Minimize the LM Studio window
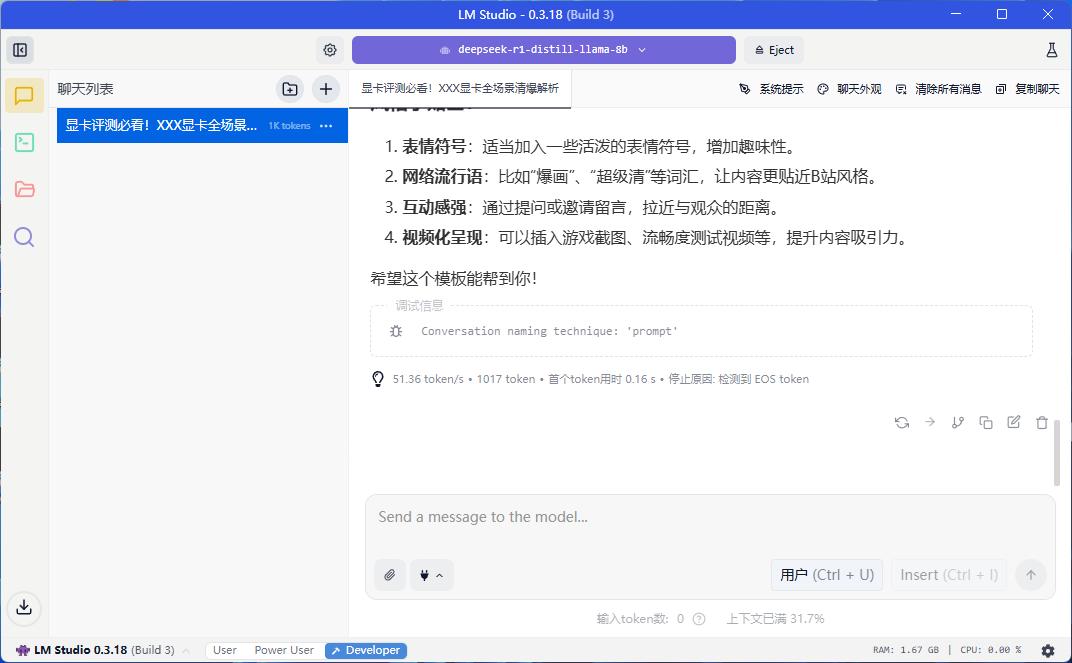 [956, 14]
